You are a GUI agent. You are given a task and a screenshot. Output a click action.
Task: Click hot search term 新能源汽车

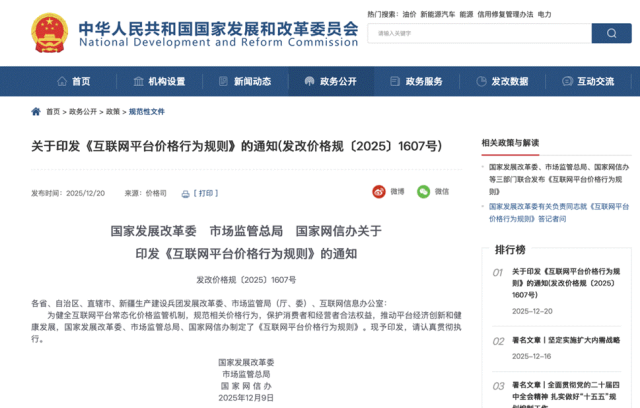point(435,15)
